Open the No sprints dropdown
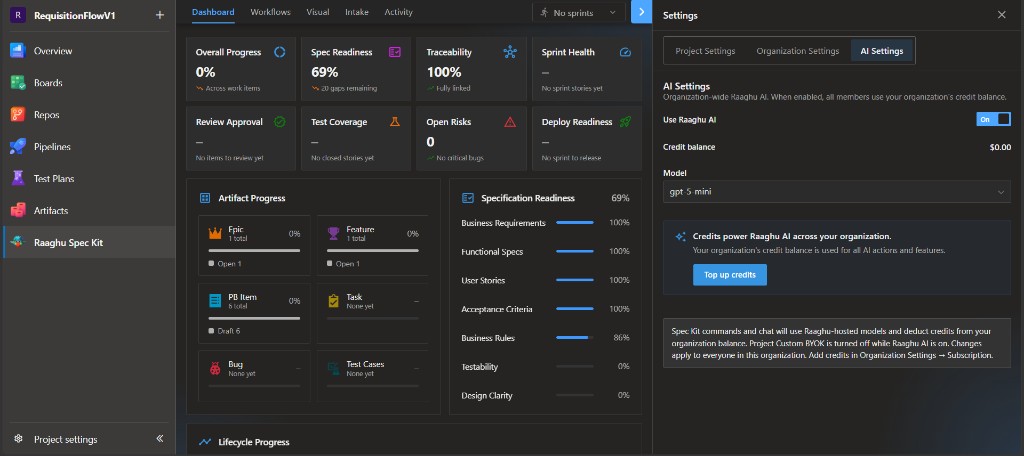Image resolution: width=1024 pixels, height=456 pixels. point(579,12)
